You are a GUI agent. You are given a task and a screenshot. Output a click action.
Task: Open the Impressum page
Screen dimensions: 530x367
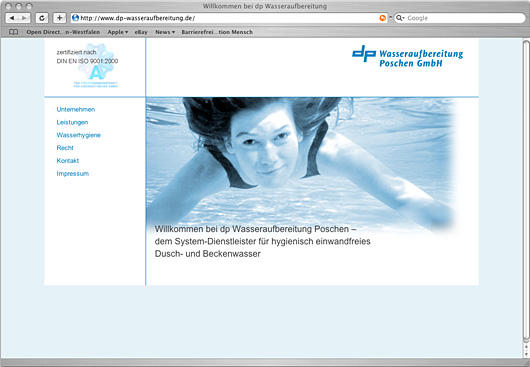point(73,173)
